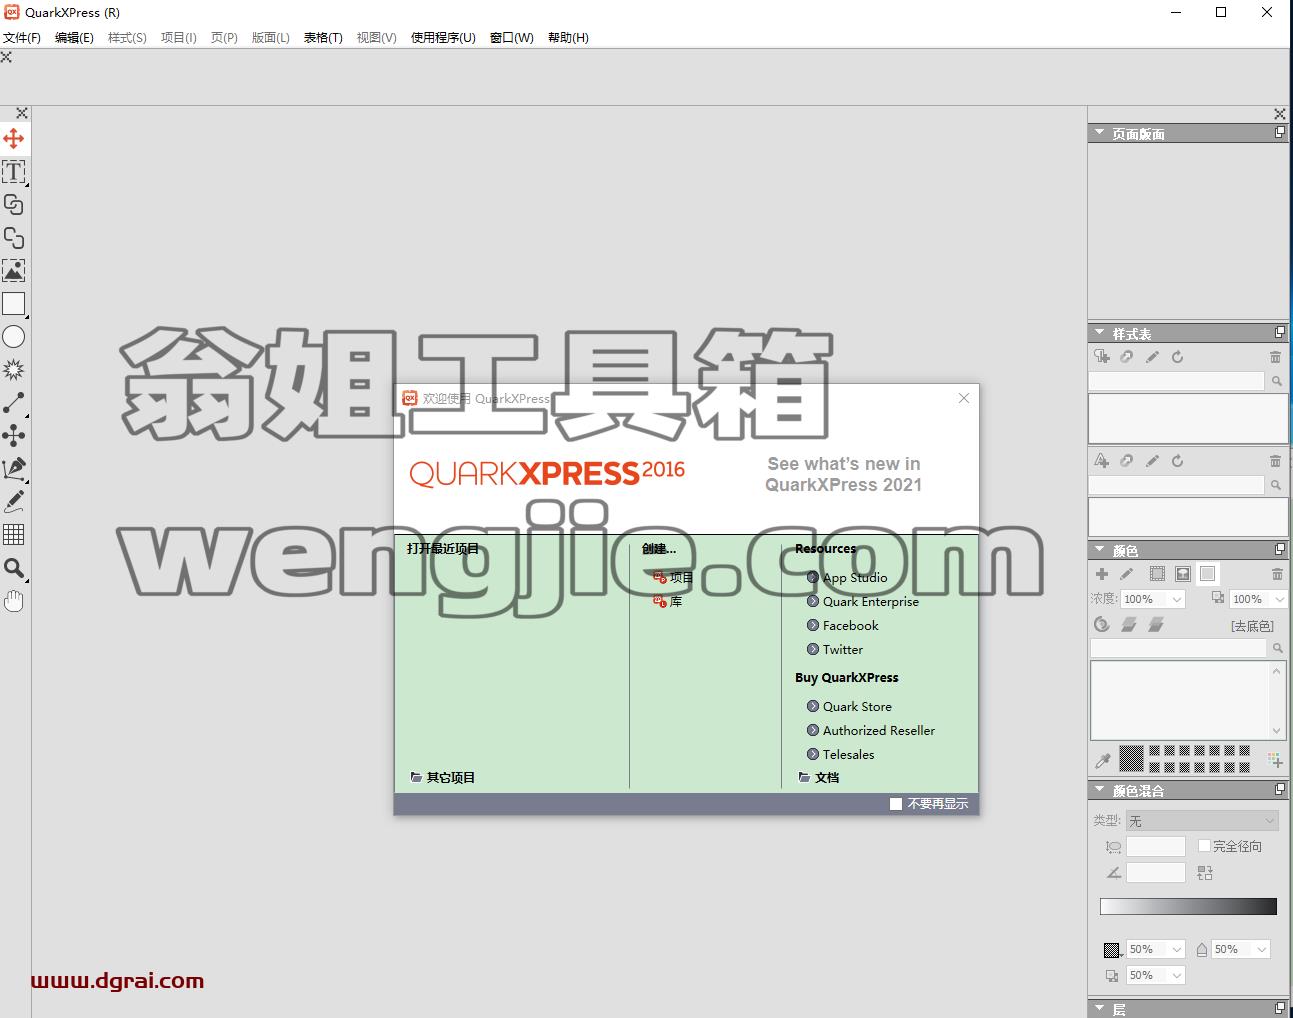The height and width of the screenshot is (1018, 1293).
Task: Click the gradient bar in 颜色混合 panel
Action: coord(1188,906)
